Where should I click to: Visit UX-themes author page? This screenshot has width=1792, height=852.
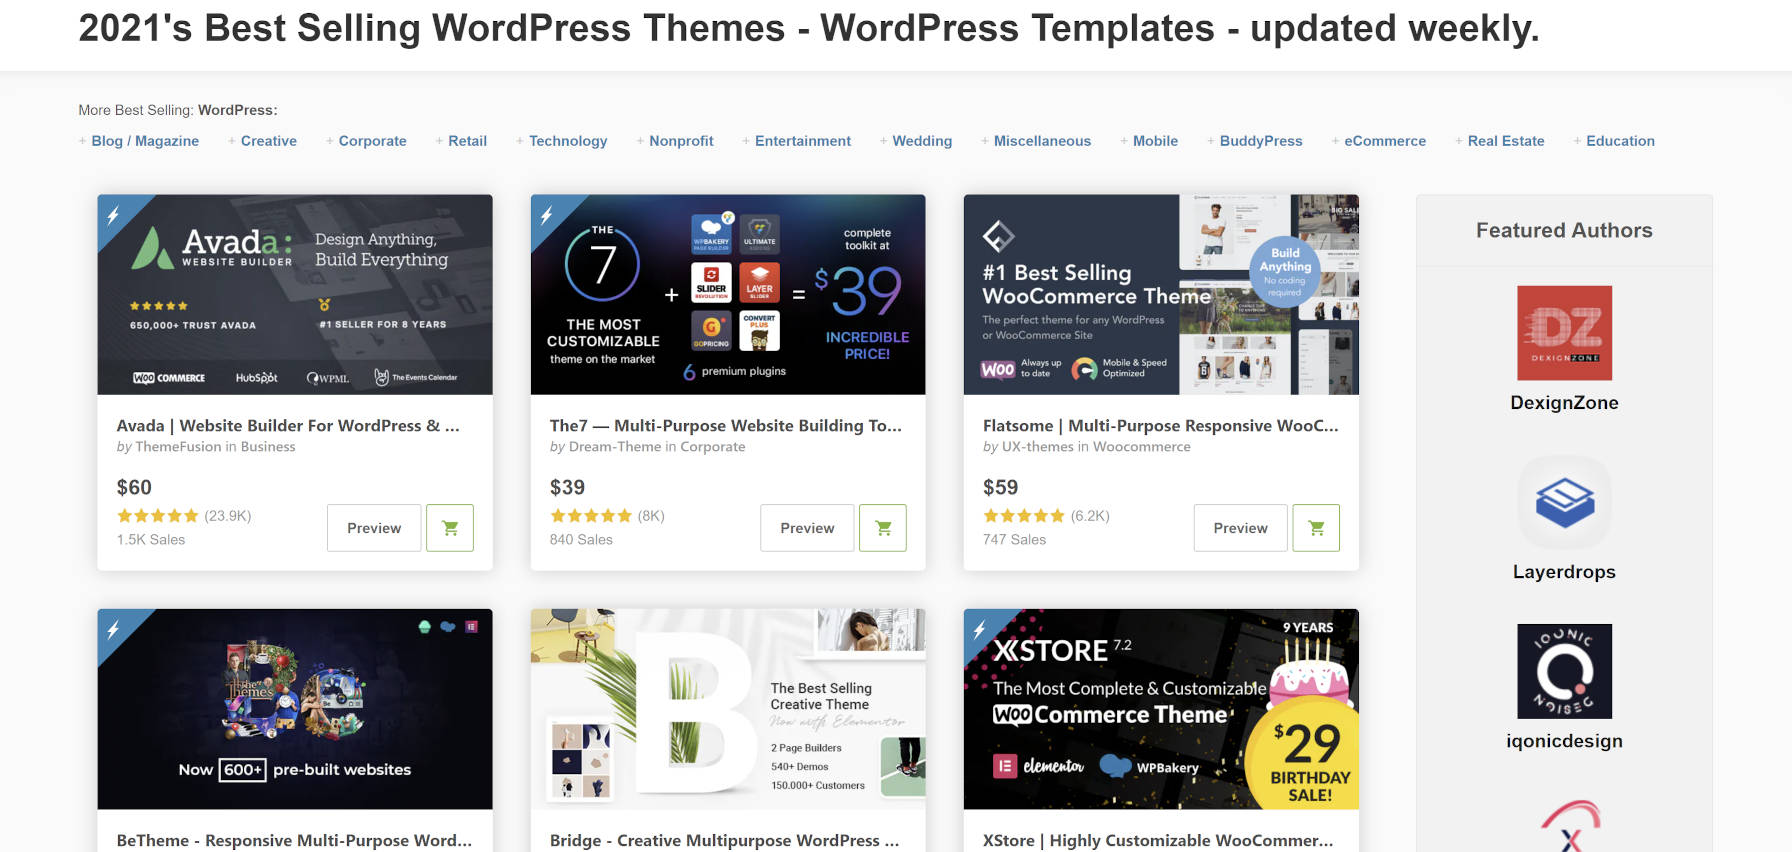1037,447
